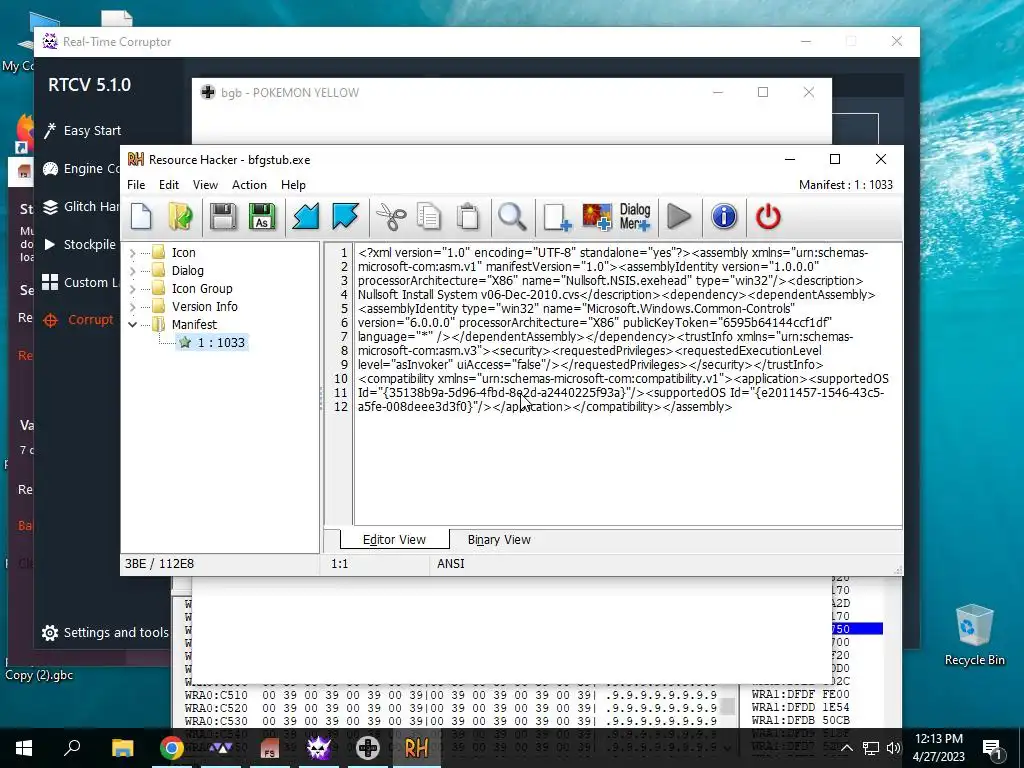The width and height of the screenshot is (1024, 768).
Task: Open the blue Info icon
Action: tap(724, 217)
